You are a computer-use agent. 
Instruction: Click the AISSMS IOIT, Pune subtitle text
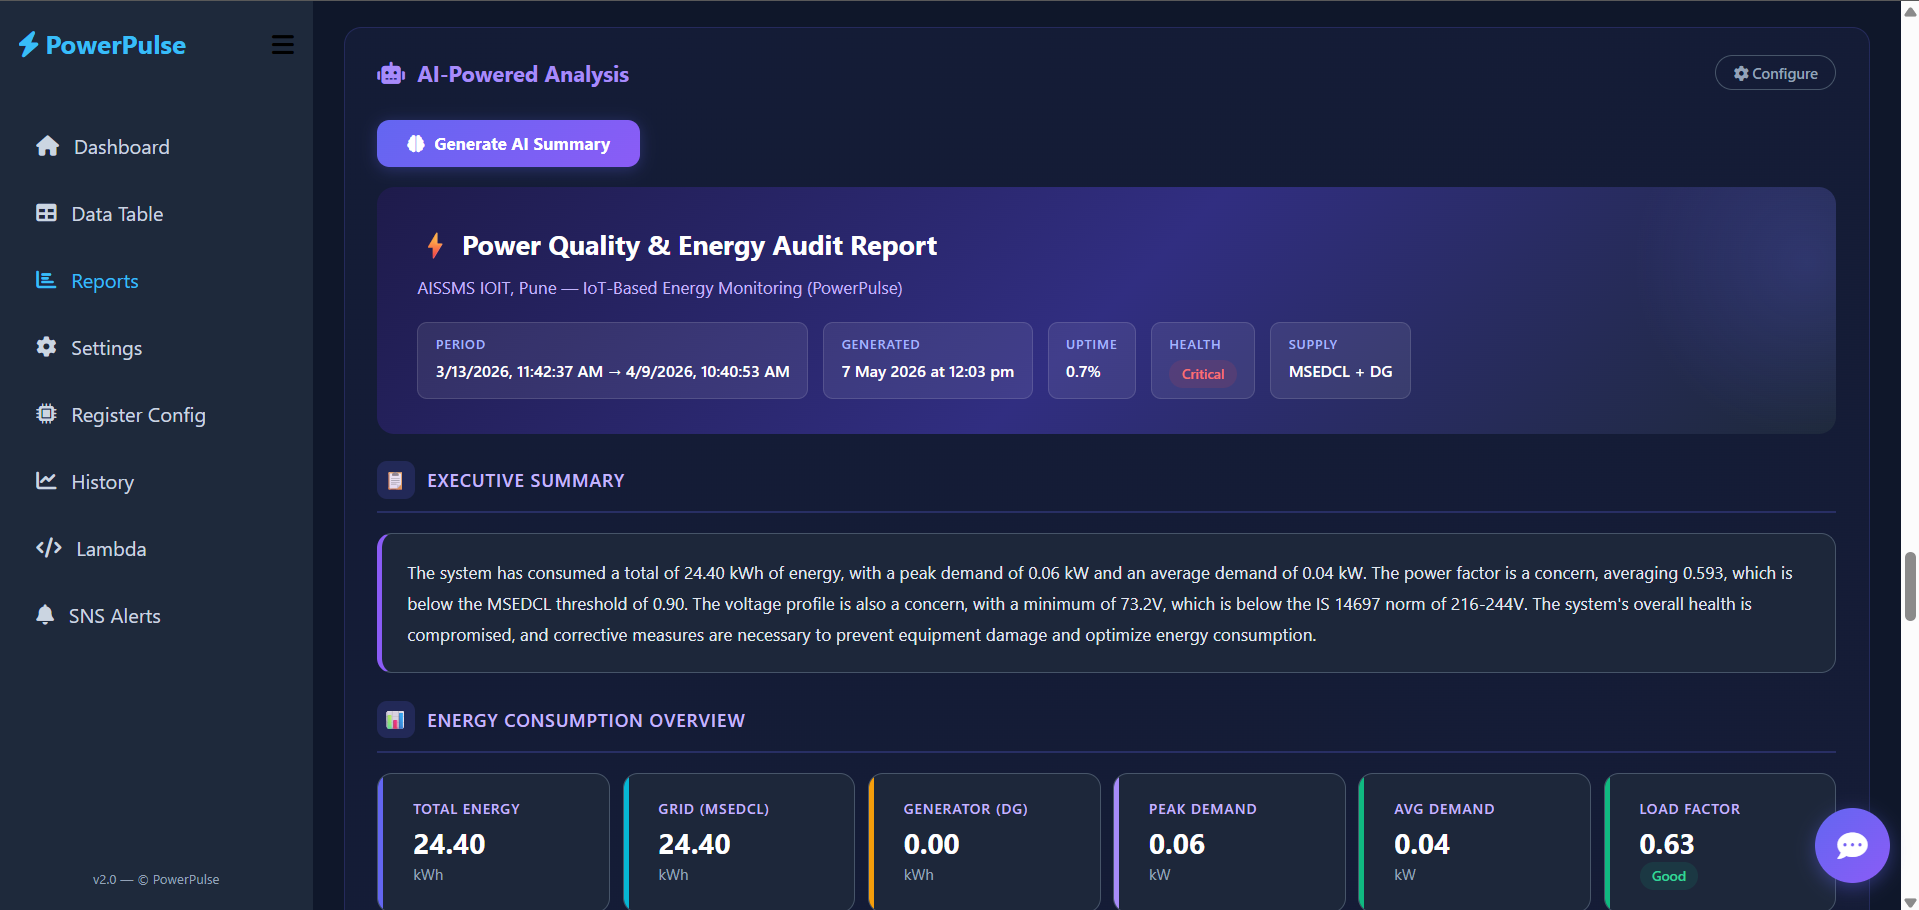tap(660, 288)
